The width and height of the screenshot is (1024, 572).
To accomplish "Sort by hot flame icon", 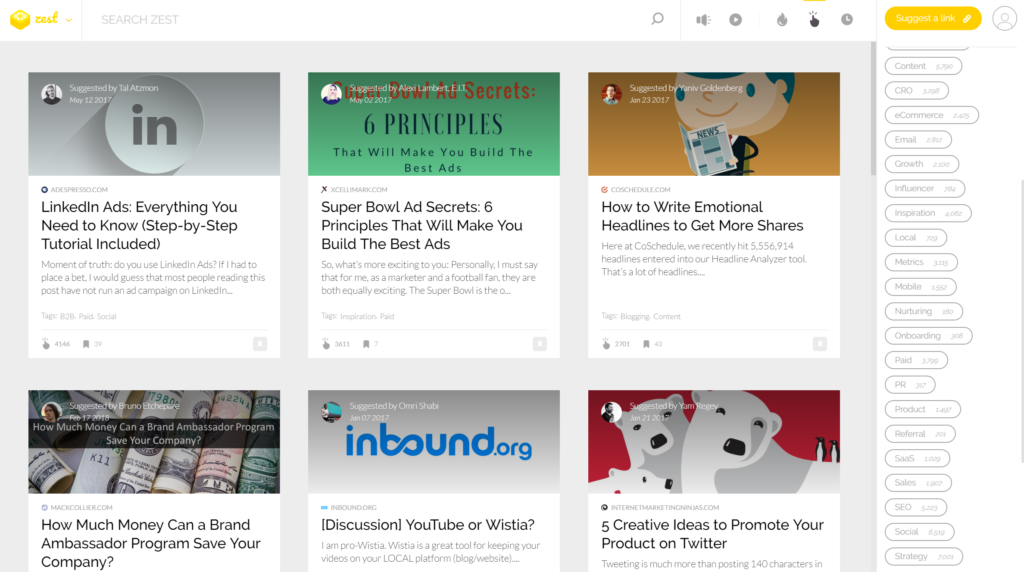I will point(782,20).
